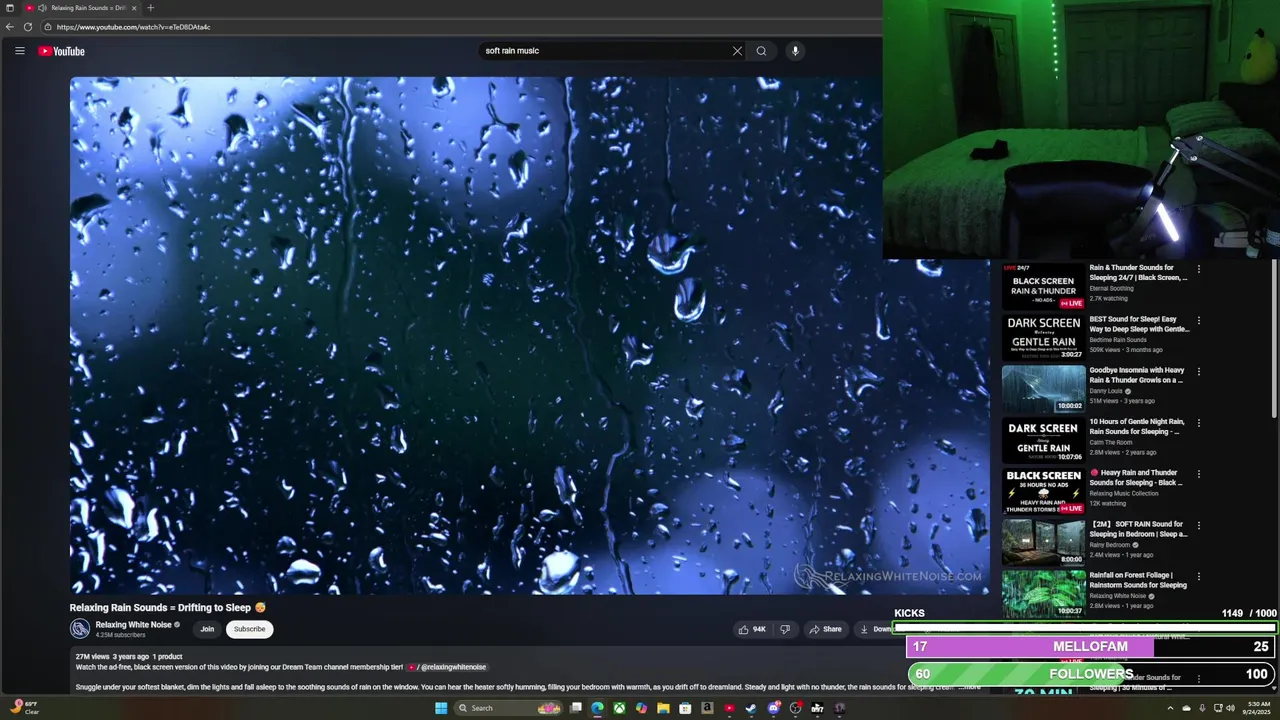Open 'Rain & Thunder Sounds for Sleeping 24/7' title

[x=1138, y=272]
